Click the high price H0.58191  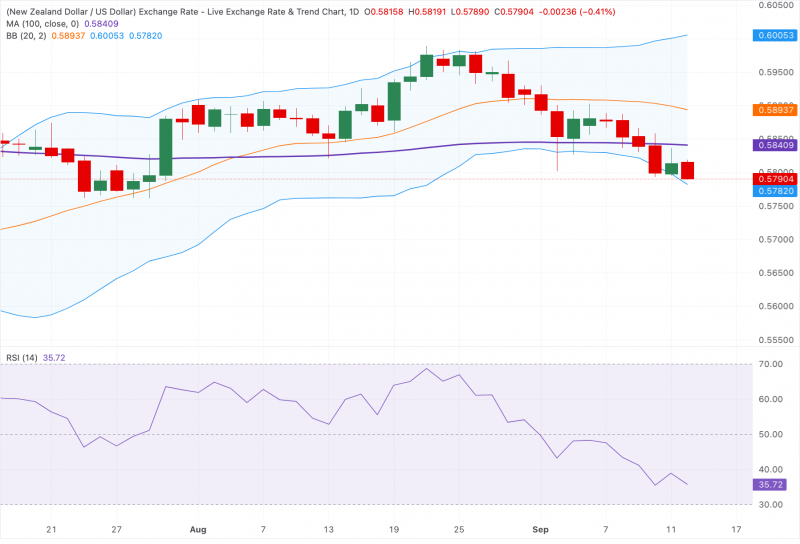427,12
